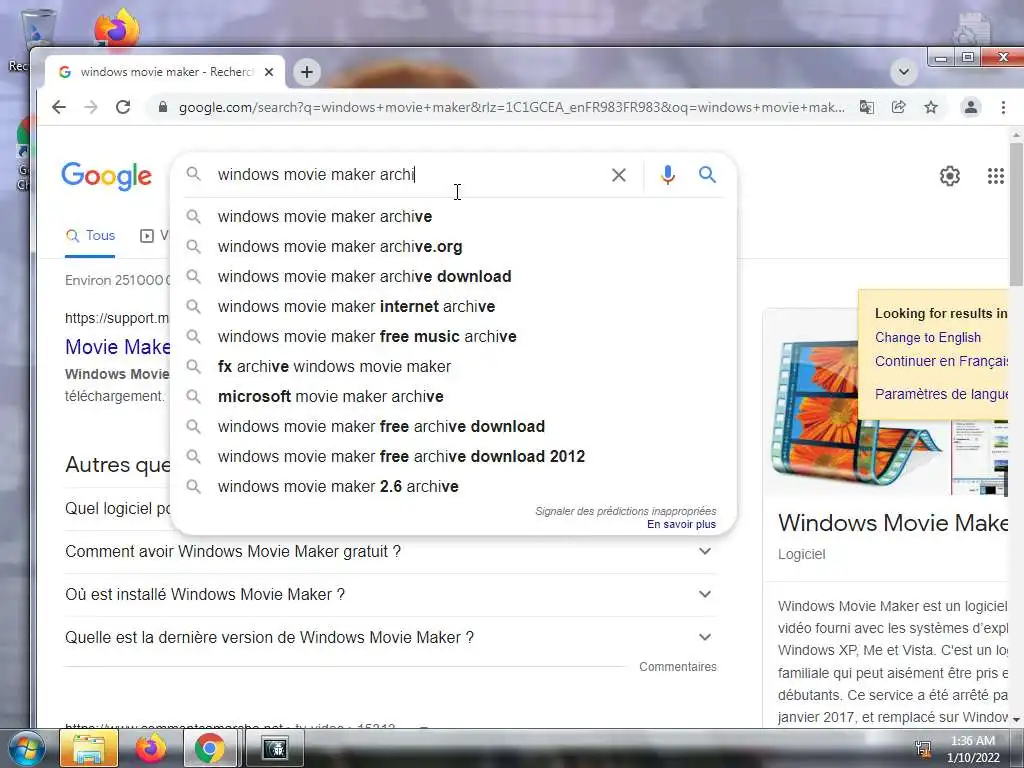Select suggestion "windows movie maker archive download"
1024x768 pixels.
(453, 276)
